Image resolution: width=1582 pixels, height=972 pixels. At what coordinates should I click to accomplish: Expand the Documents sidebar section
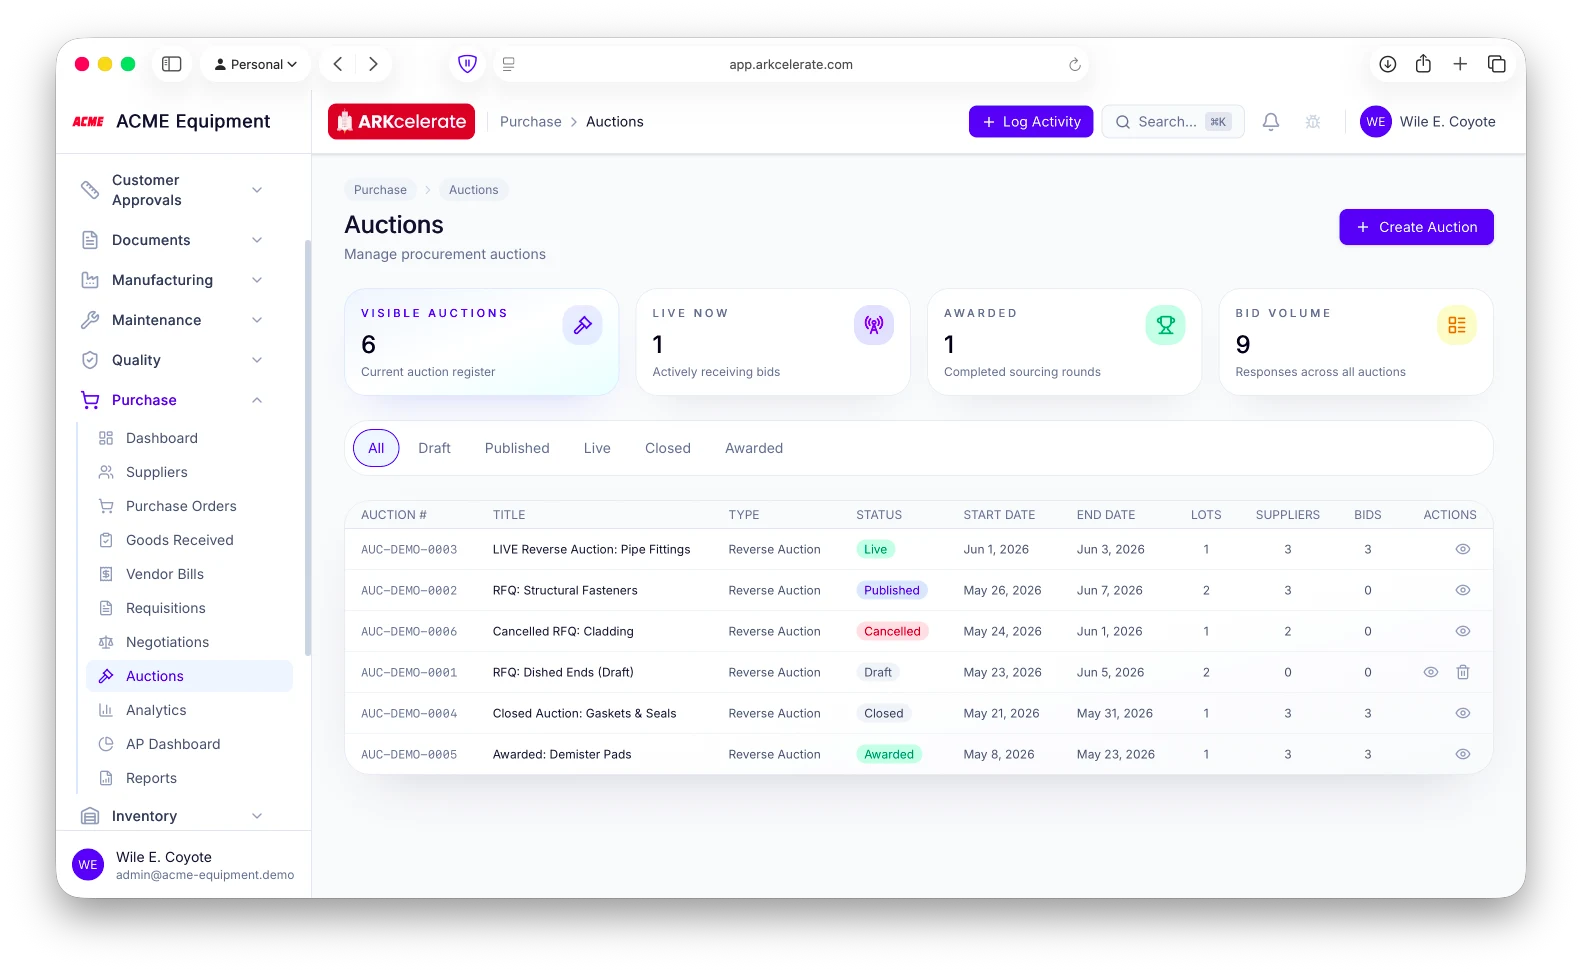[x=257, y=240]
